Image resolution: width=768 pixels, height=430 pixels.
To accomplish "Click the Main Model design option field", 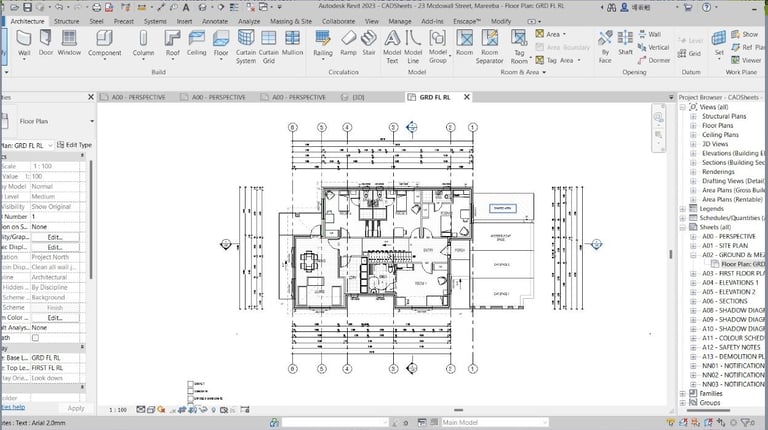I will (494, 422).
